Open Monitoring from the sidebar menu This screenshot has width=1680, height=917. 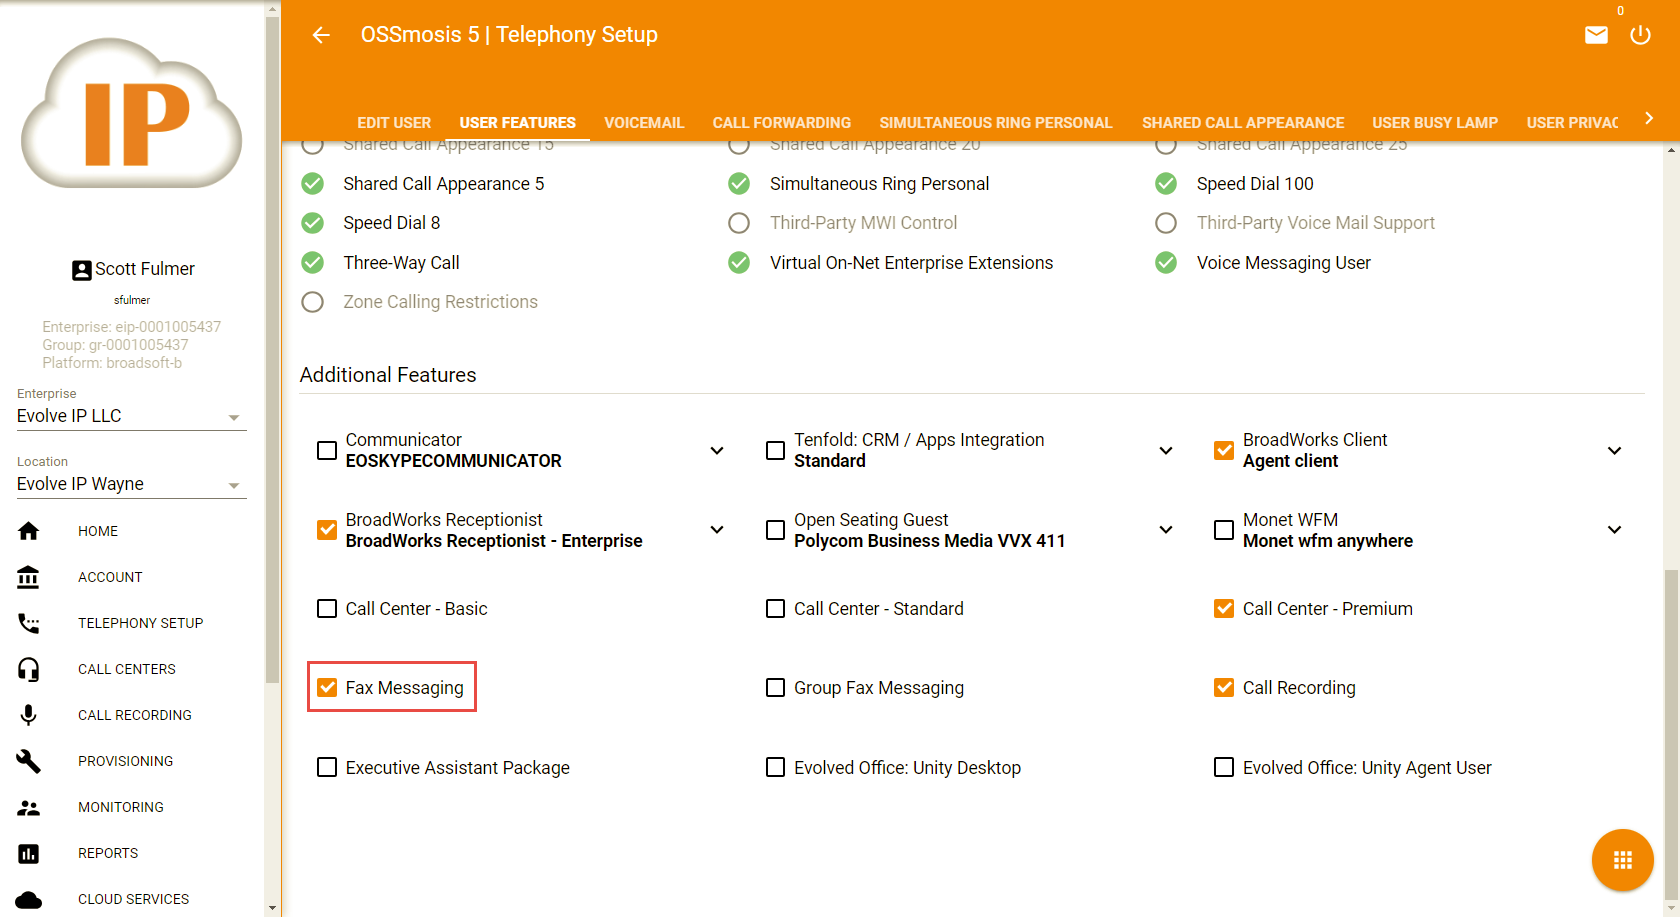120,807
